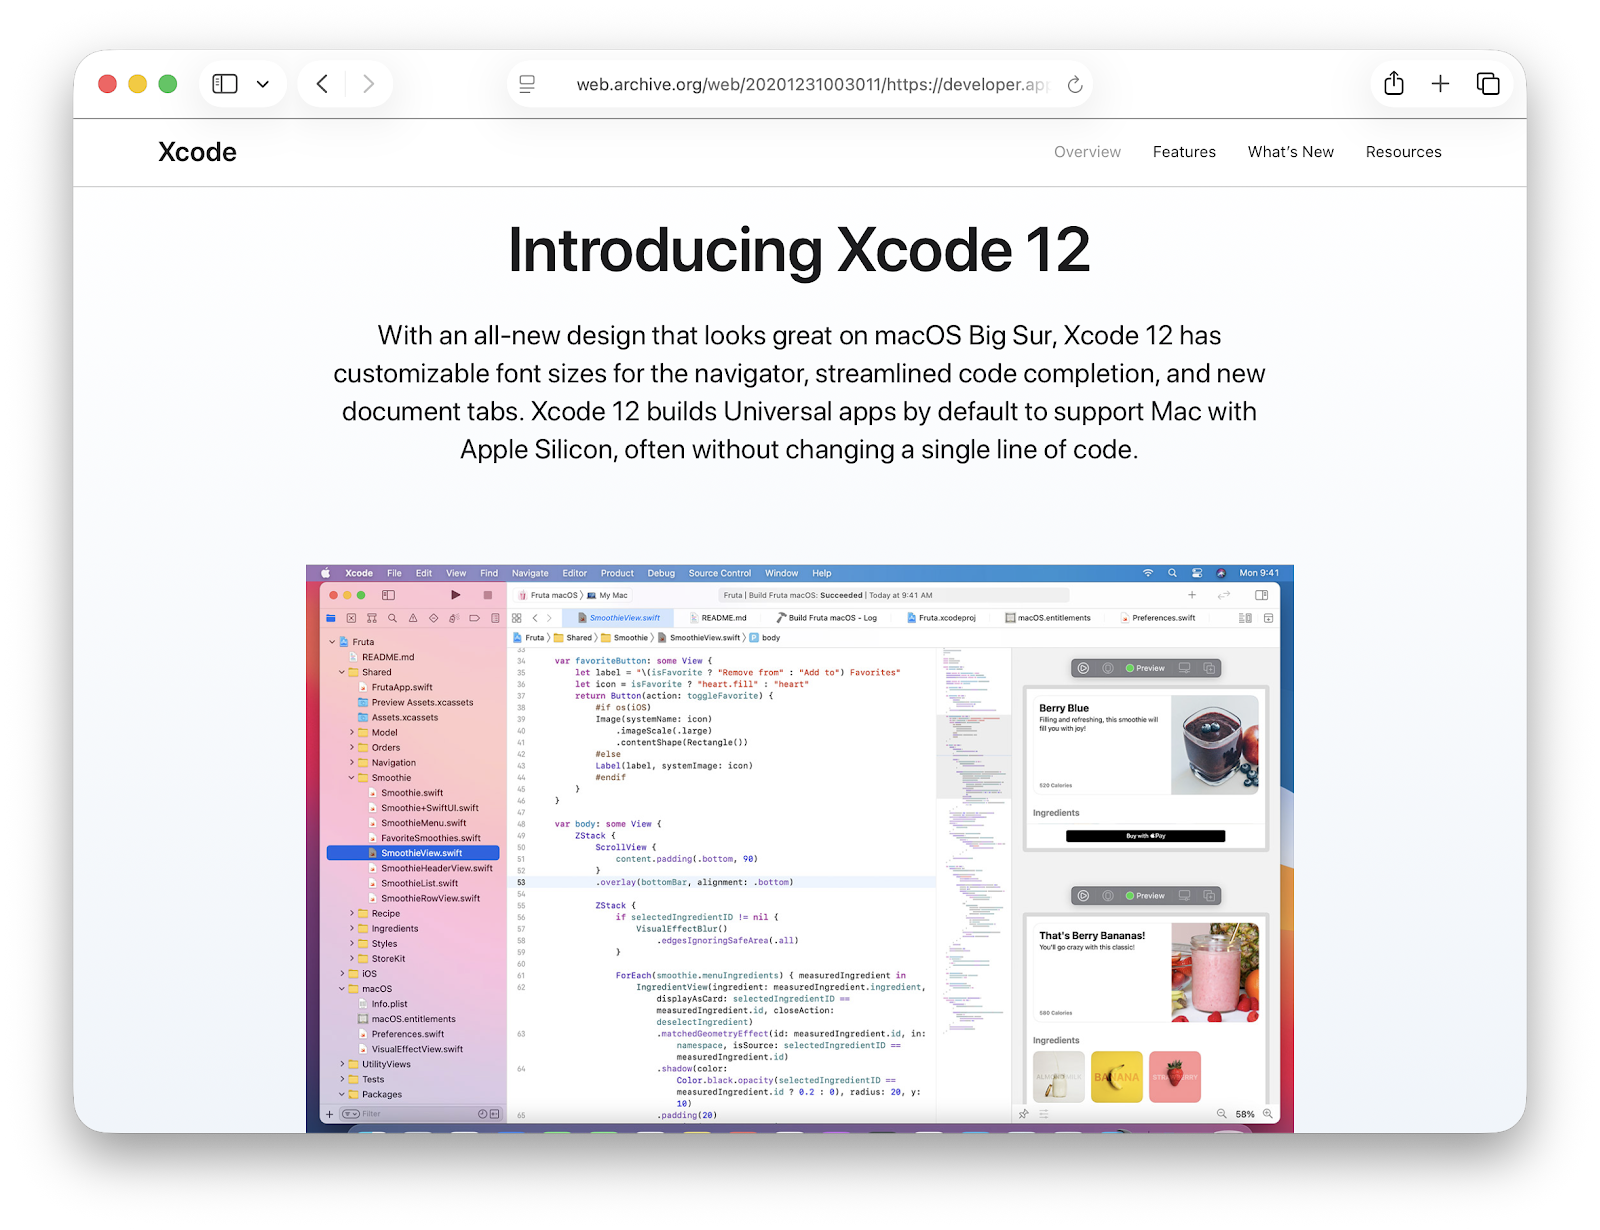Image resolution: width=1600 pixels, height=1230 pixels.
Task: Open the Overview nav link
Action: tap(1087, 152)
